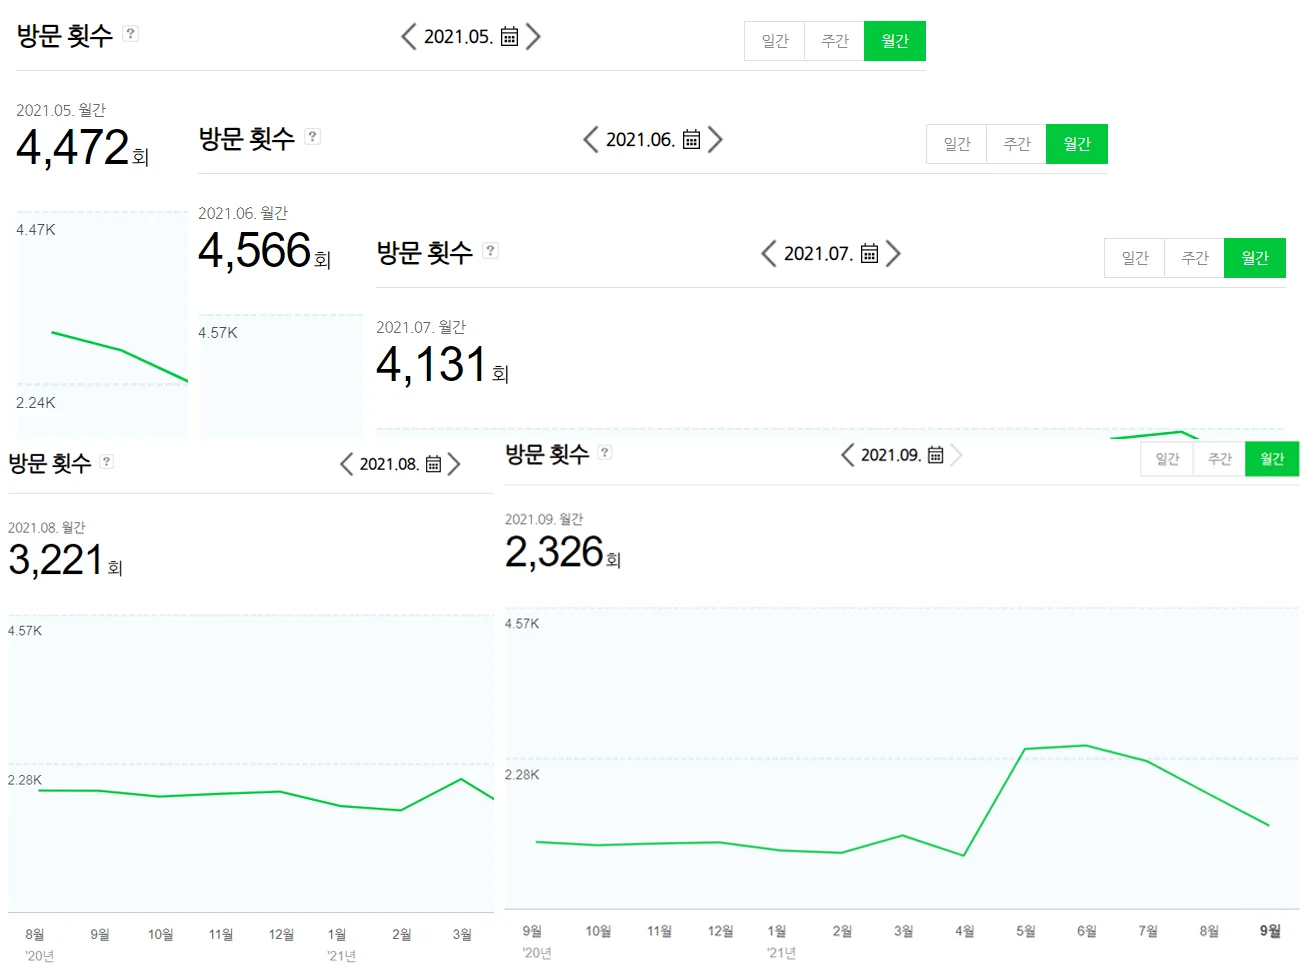1304x976 pixels.
Task: Select 월간 tab in the 2021.09 panel
Action: pos(1272,459)
